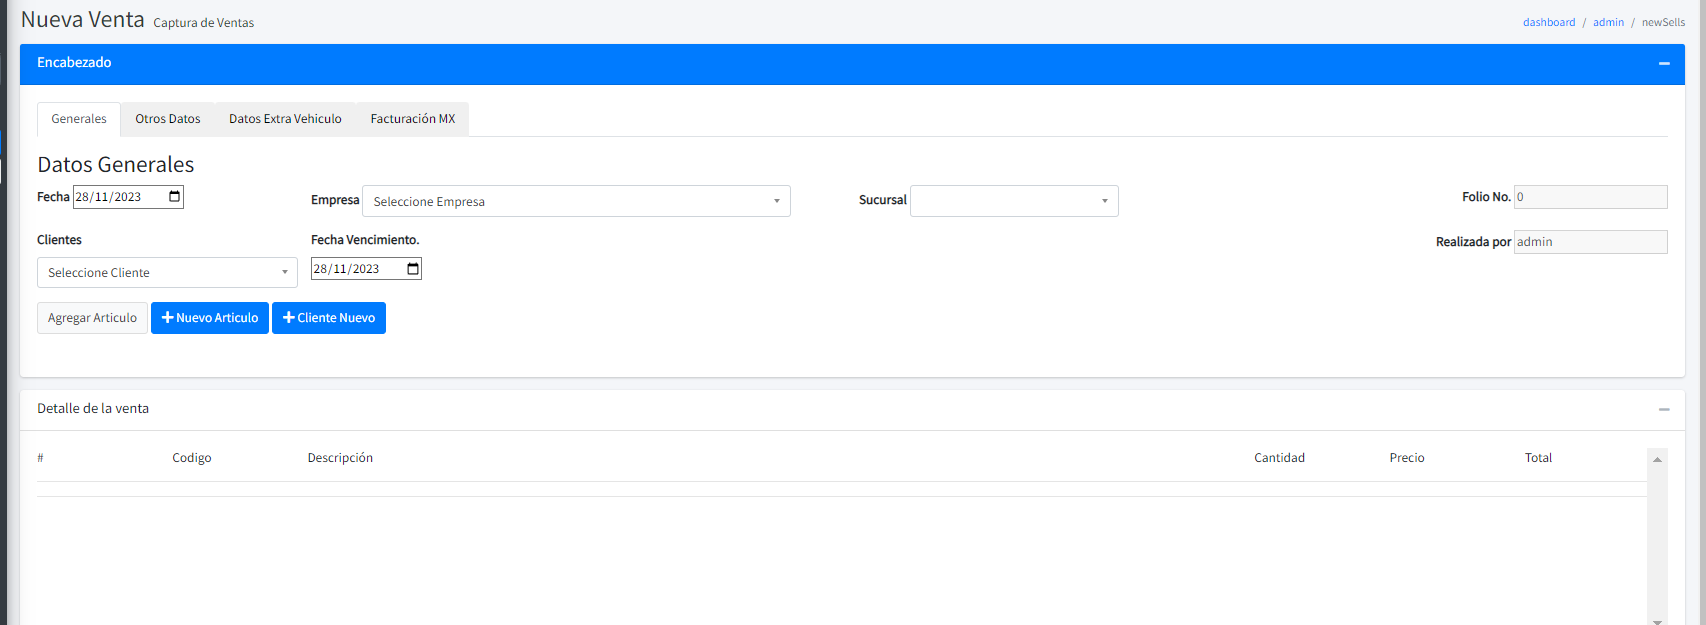Switch to the Otros Datos tab
Viewport: 1706px width, 625px height.
tap(168, 119)
